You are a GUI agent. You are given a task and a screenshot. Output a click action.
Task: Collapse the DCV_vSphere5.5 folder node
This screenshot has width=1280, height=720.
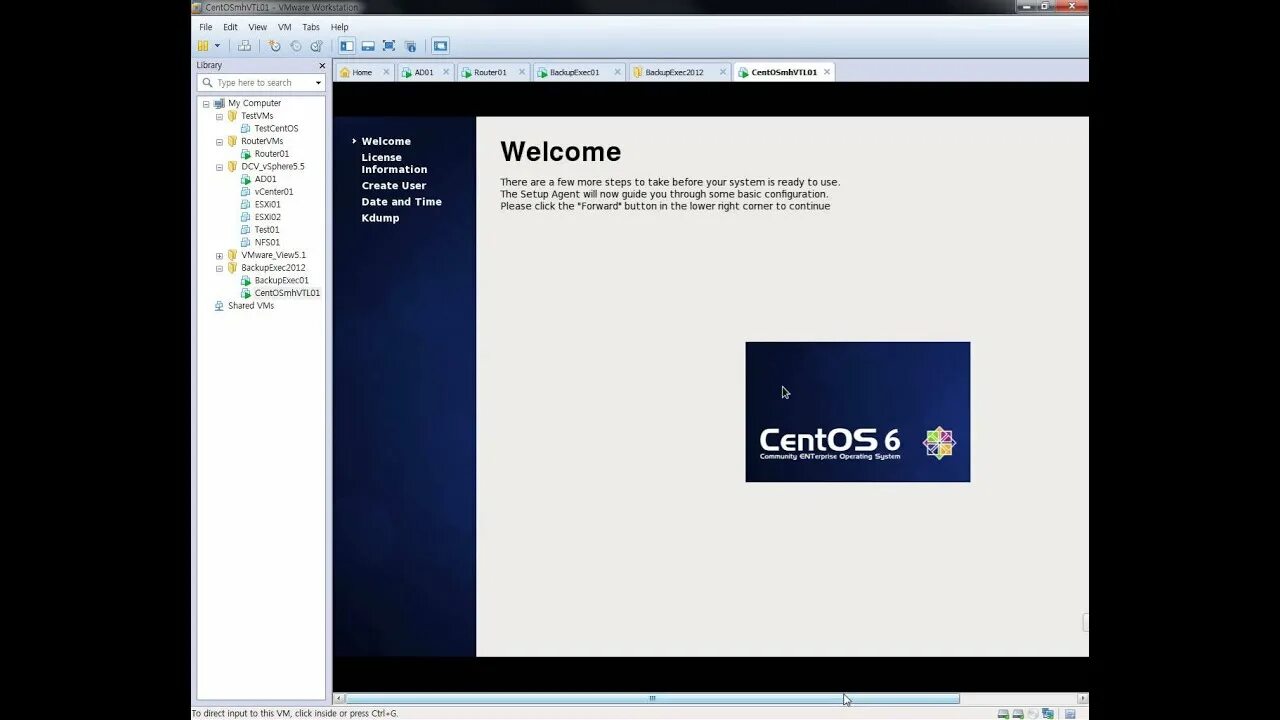[x=219, y=168]
